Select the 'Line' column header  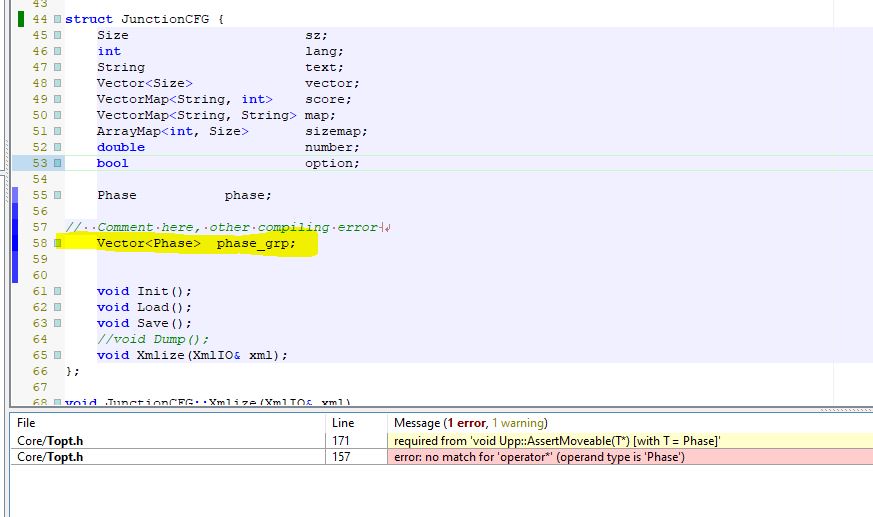click(x=343, y=423)
